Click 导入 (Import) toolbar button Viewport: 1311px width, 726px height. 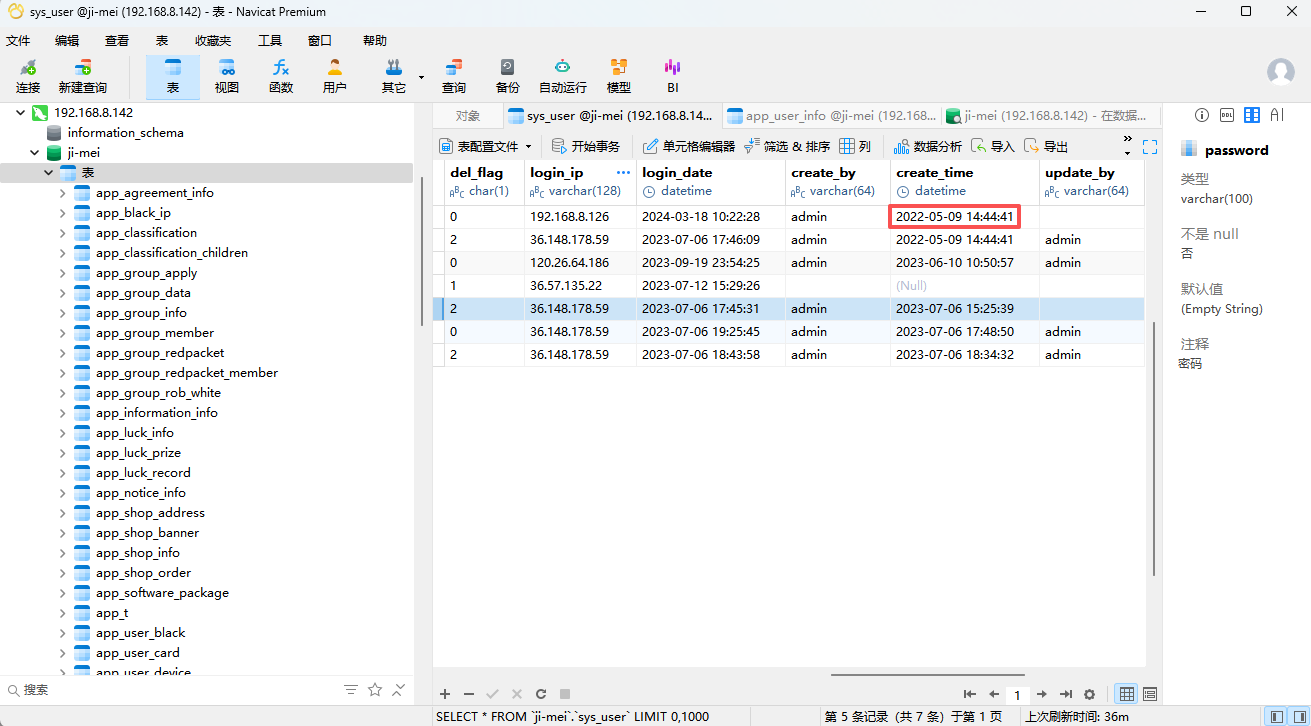tap(993, 146)
